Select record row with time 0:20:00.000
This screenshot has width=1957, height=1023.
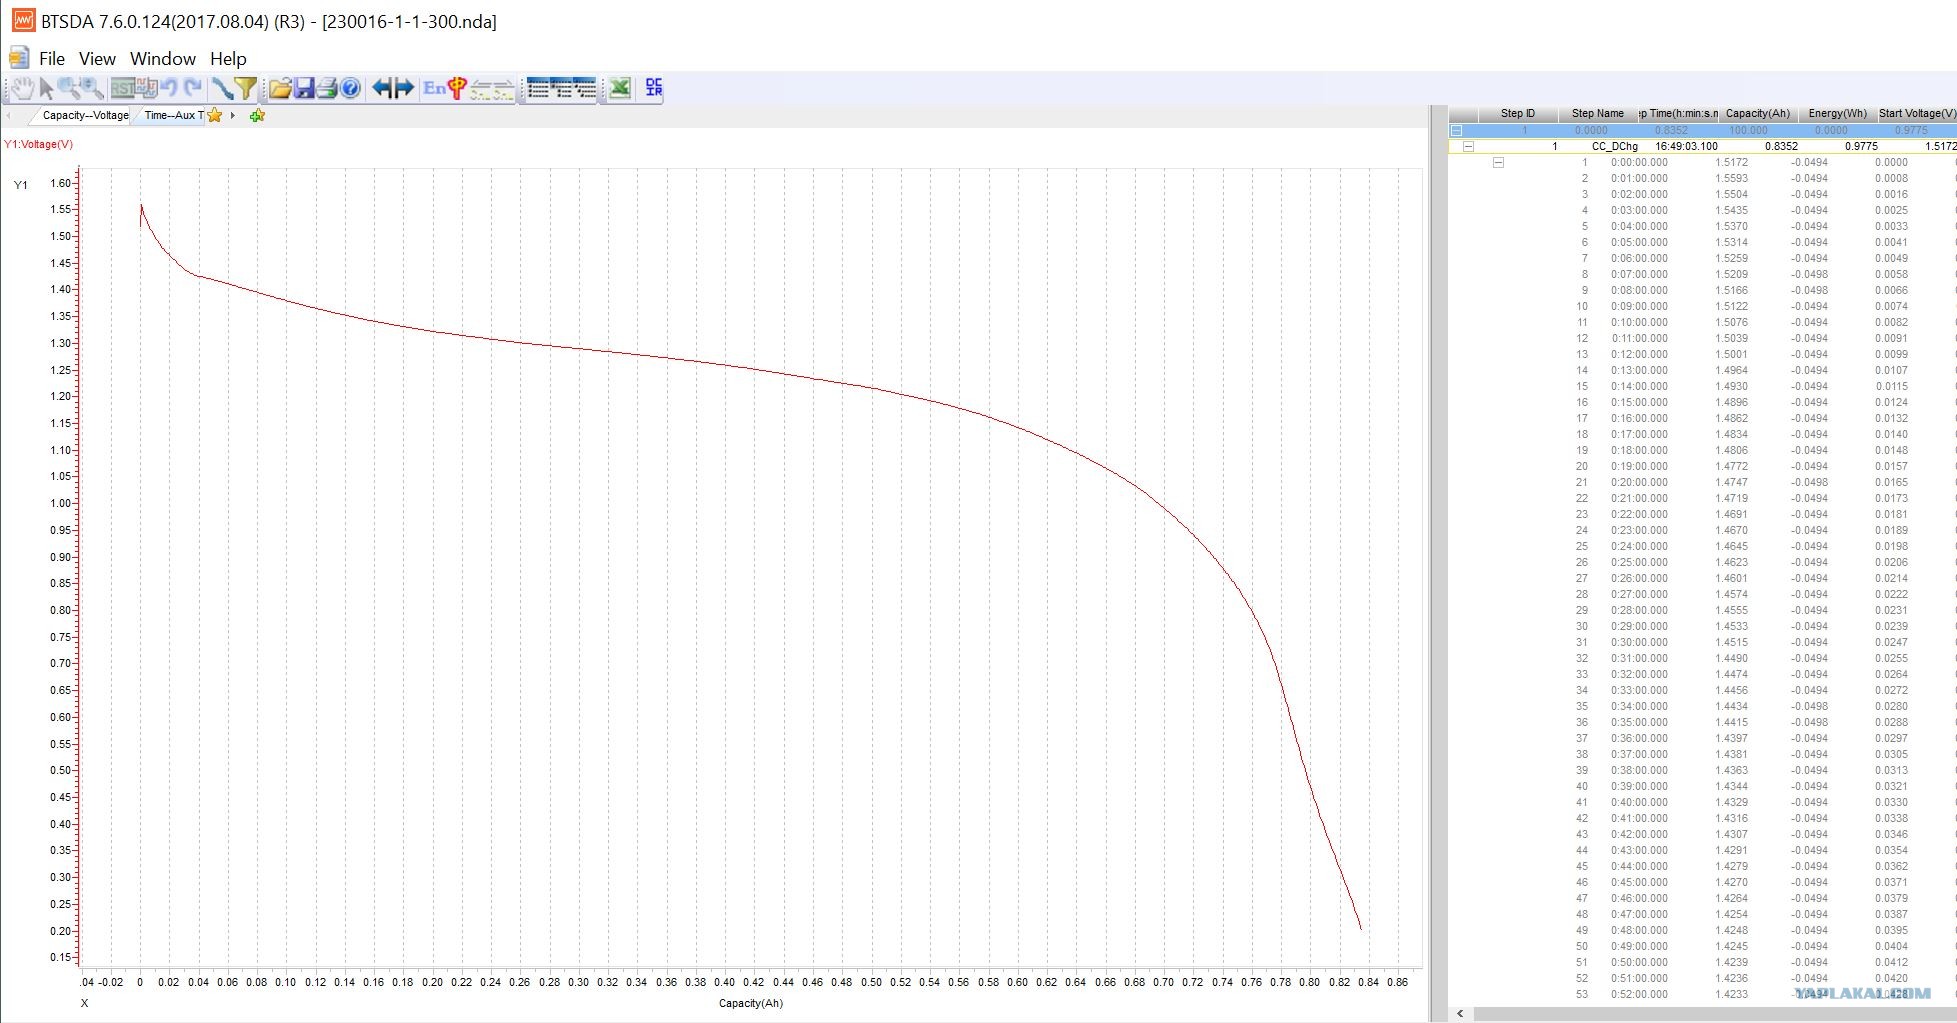[x=1702, y=482]
